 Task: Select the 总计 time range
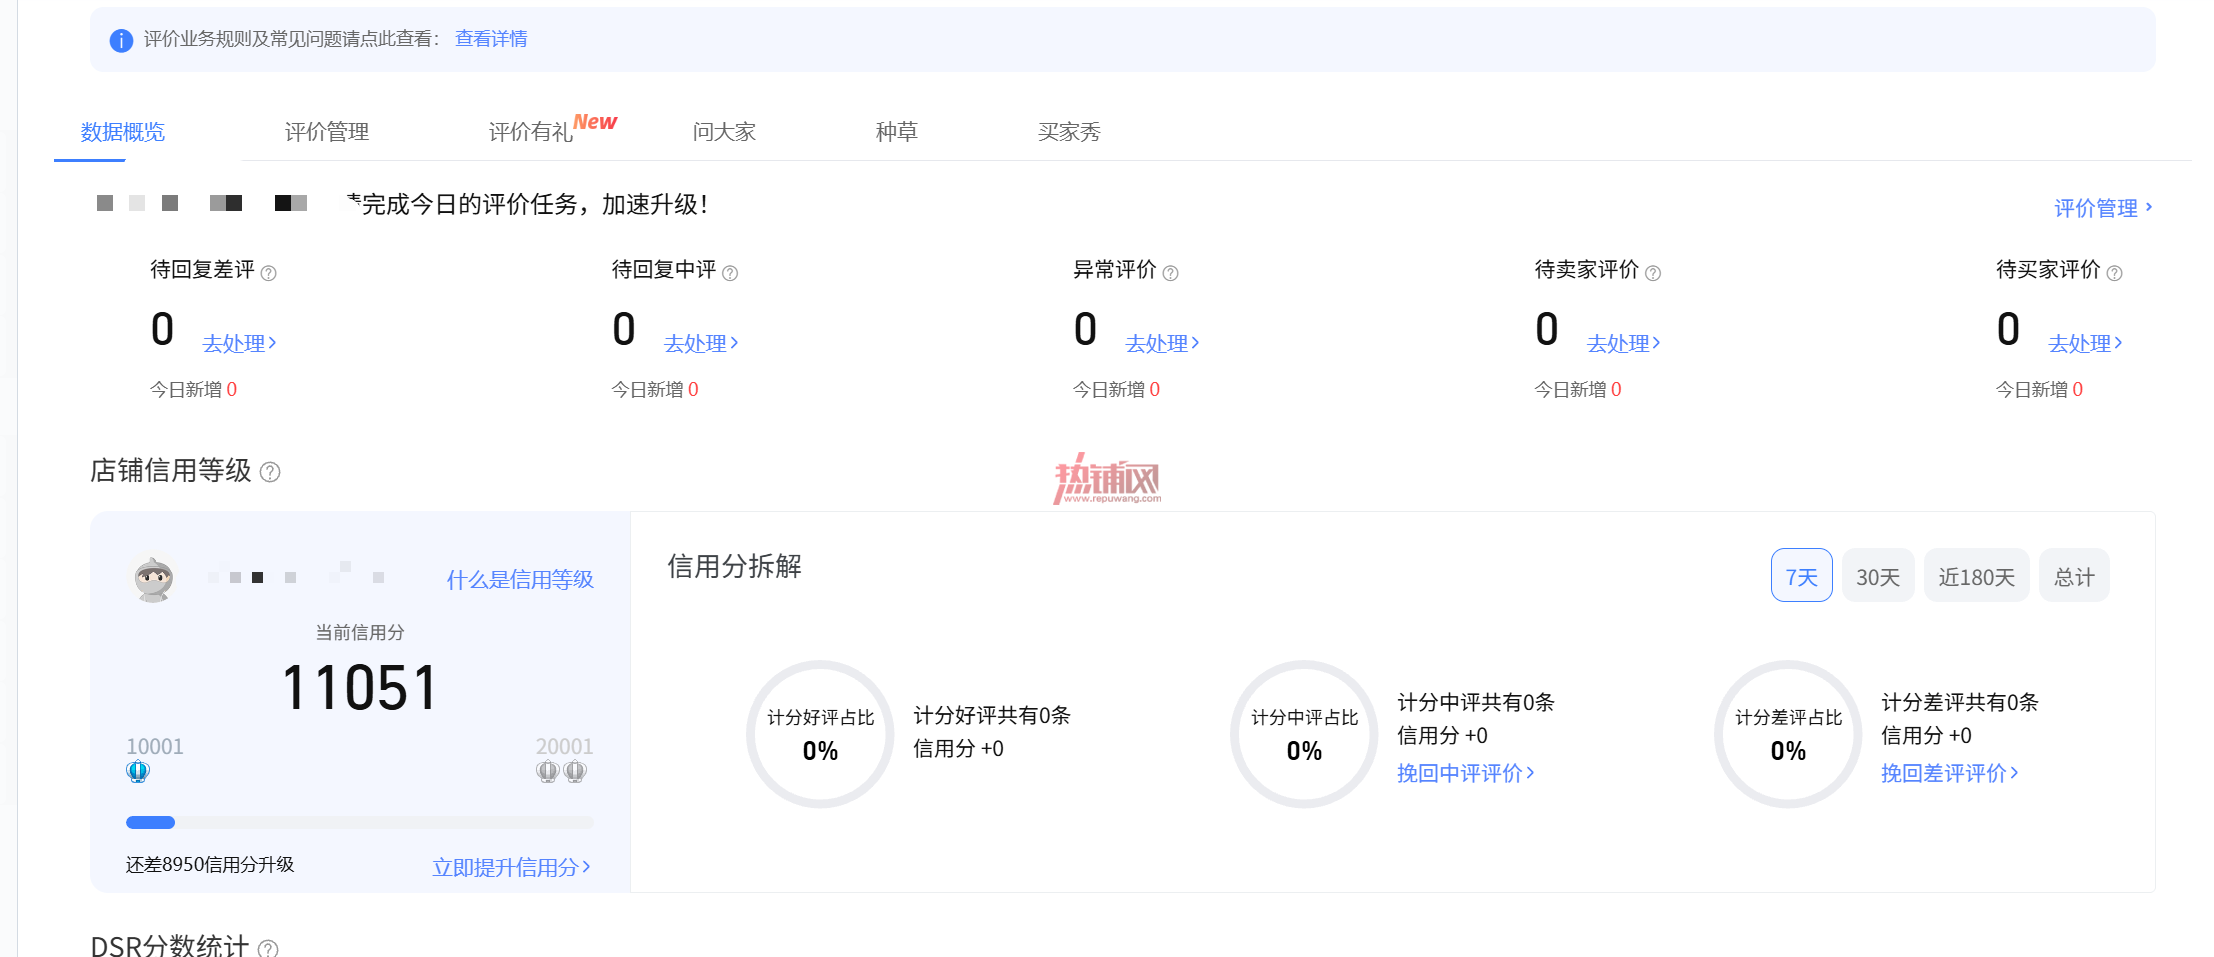click(x=2074, y=576)
